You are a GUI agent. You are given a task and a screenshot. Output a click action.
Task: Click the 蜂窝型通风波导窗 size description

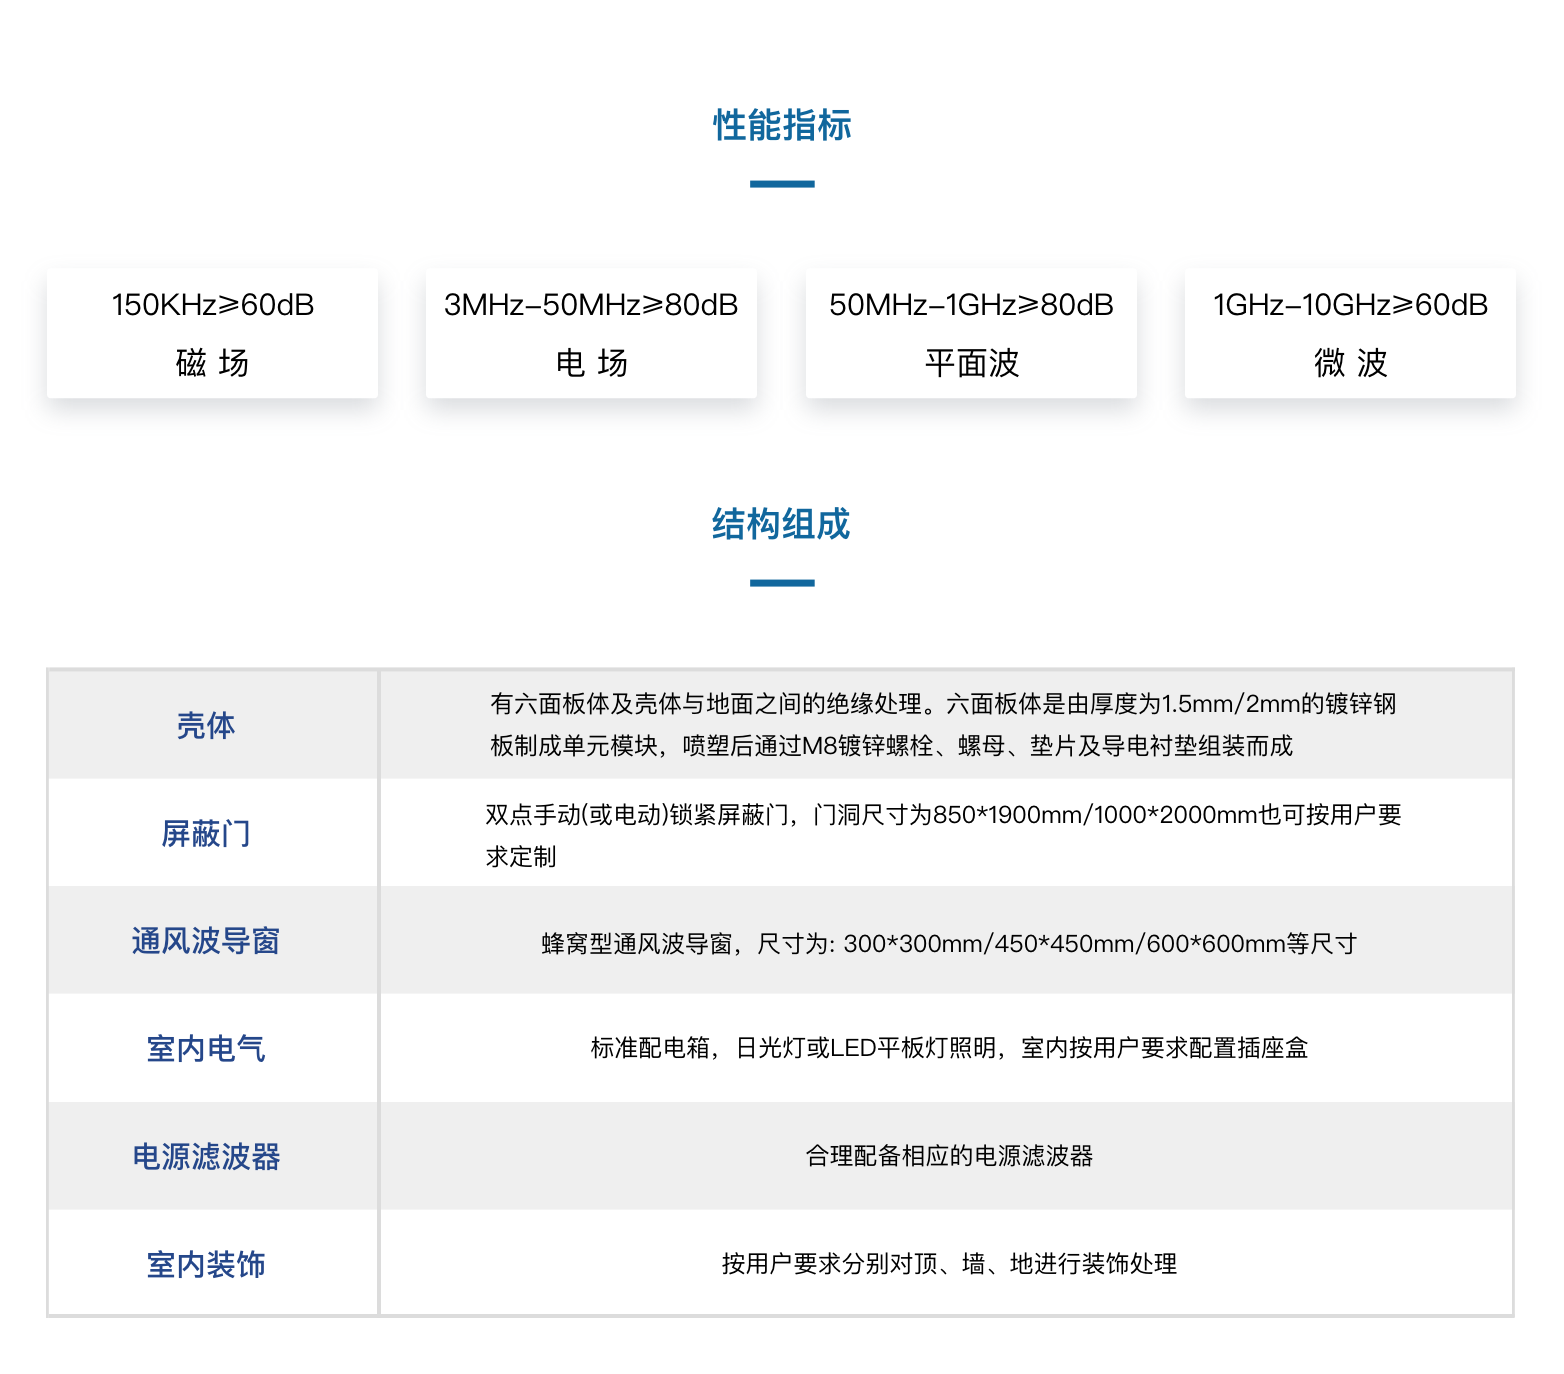[948, 943]
